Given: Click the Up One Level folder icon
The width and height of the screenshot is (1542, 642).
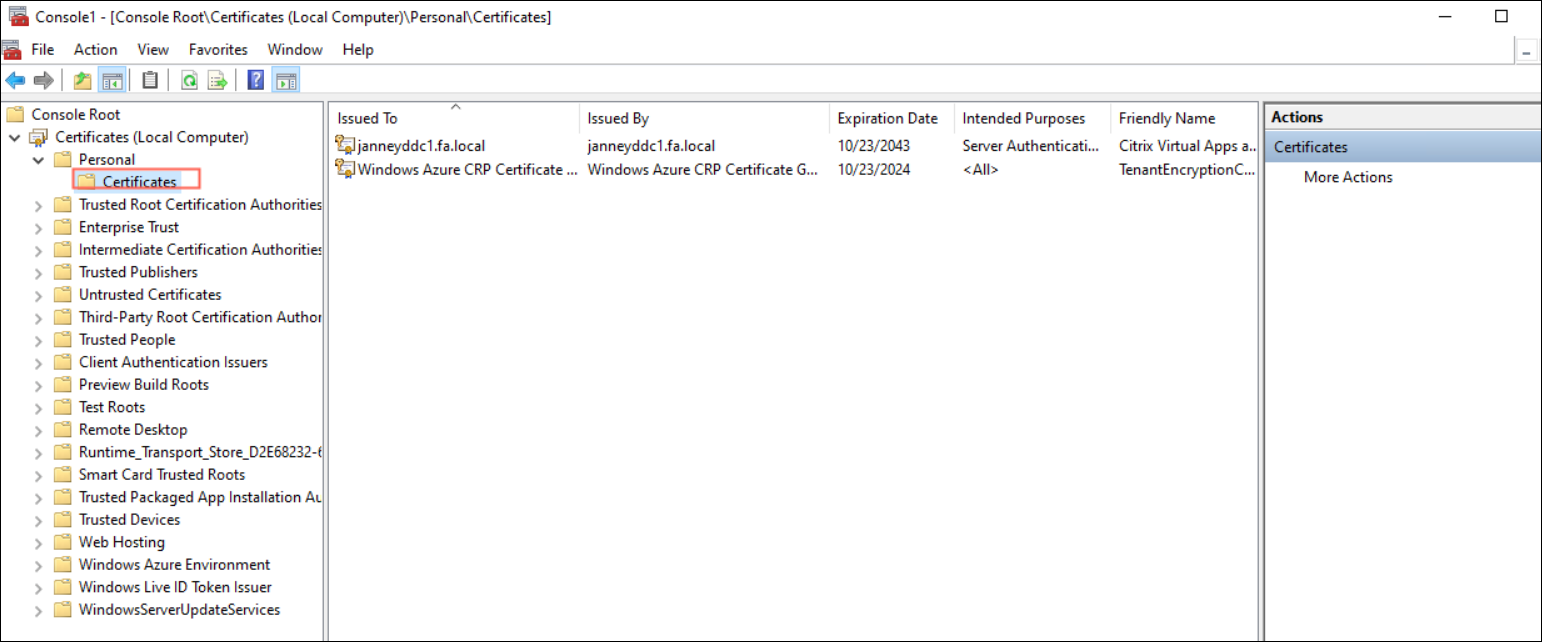Looking at the screenshot, I should (x=83, y=81).
